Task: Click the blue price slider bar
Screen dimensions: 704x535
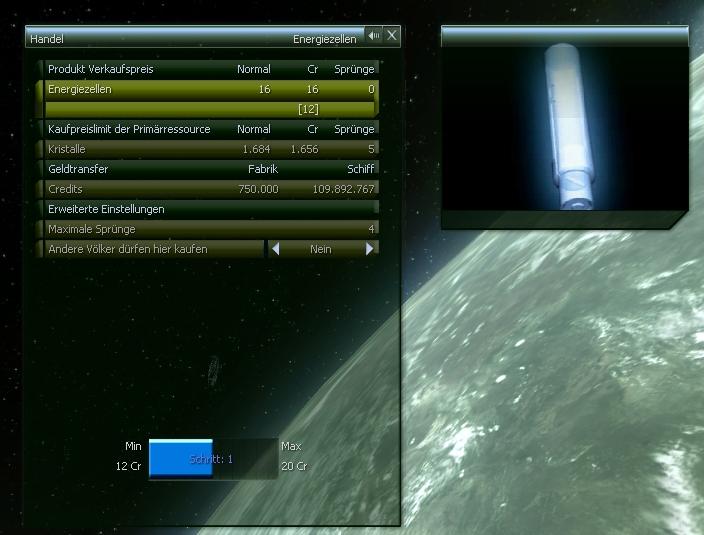Action: (x=181, y=459)
